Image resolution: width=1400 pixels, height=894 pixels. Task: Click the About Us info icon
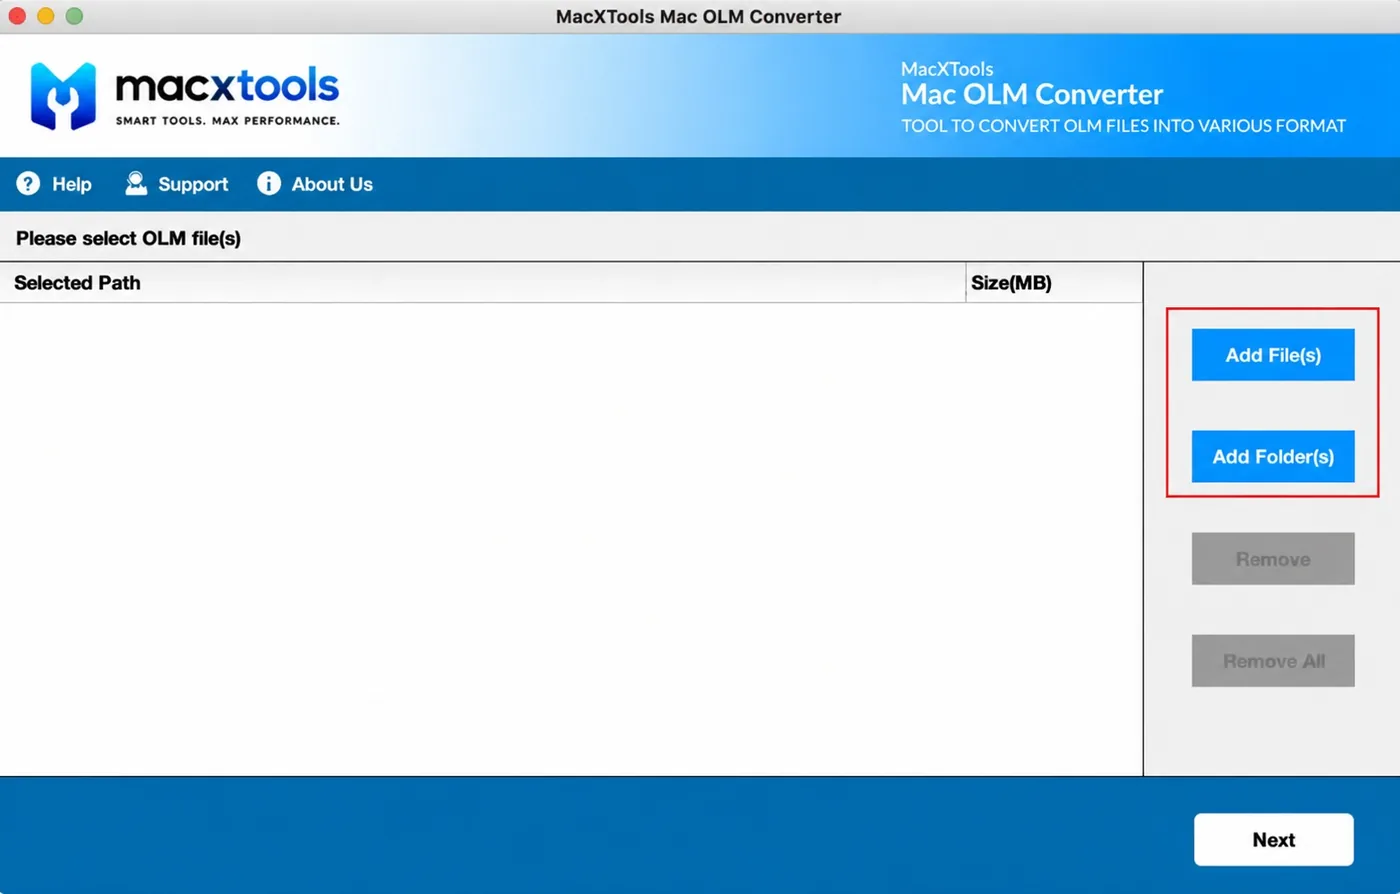(x=269, y=183)
